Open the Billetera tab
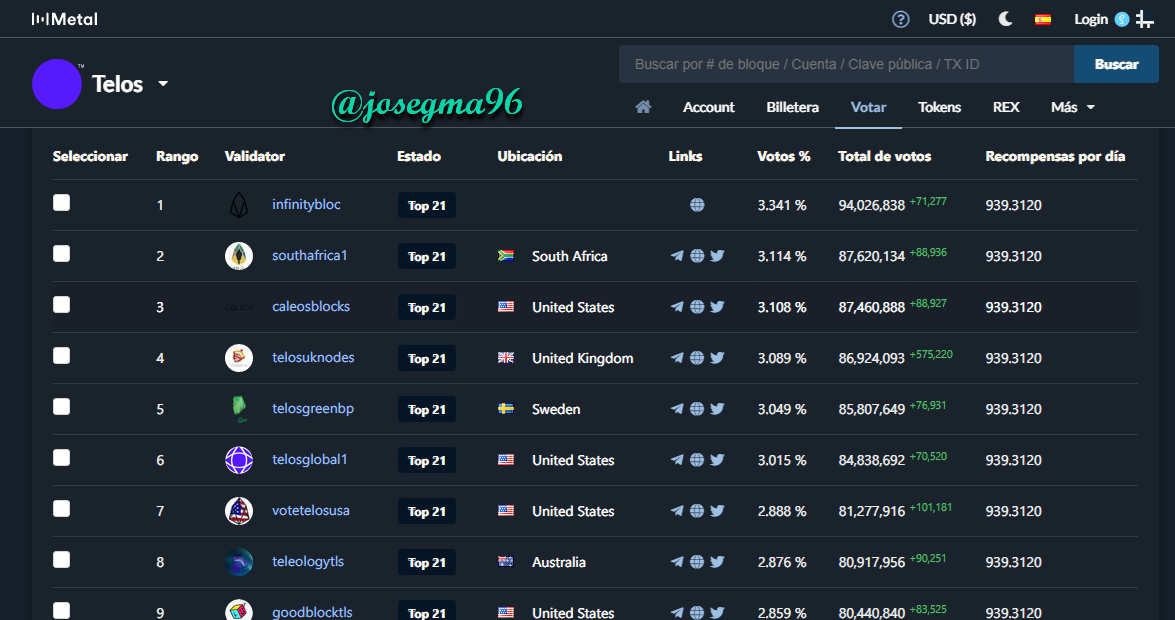Viewport: 1175px width, 620px height. (x=792, y=107)
